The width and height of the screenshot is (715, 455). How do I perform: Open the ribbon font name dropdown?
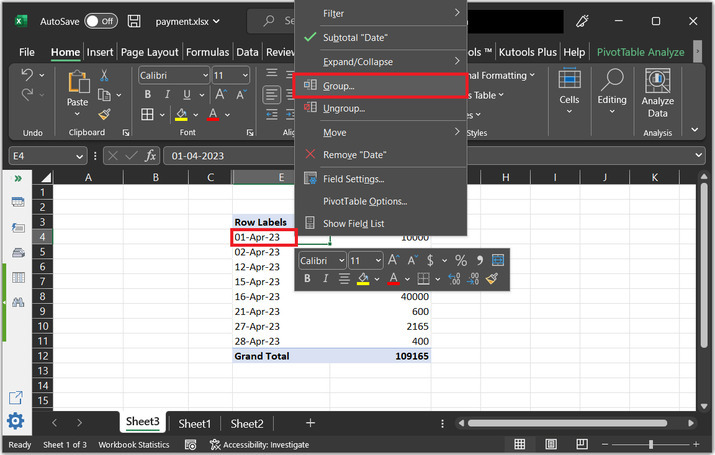pyautogui.click(x=205, y=76)
